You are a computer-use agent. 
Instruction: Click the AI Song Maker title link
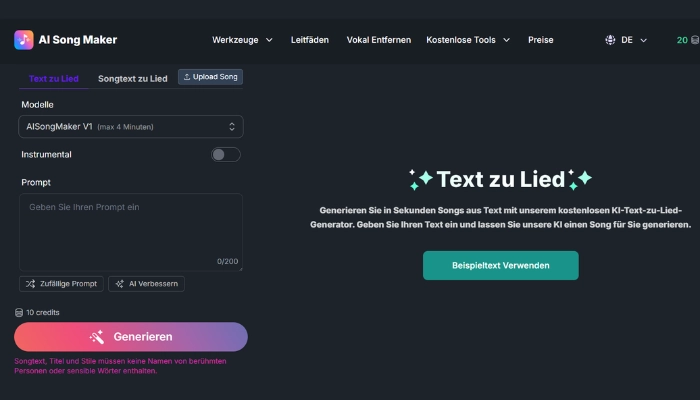pyautogui.click(x=78, y=40)
